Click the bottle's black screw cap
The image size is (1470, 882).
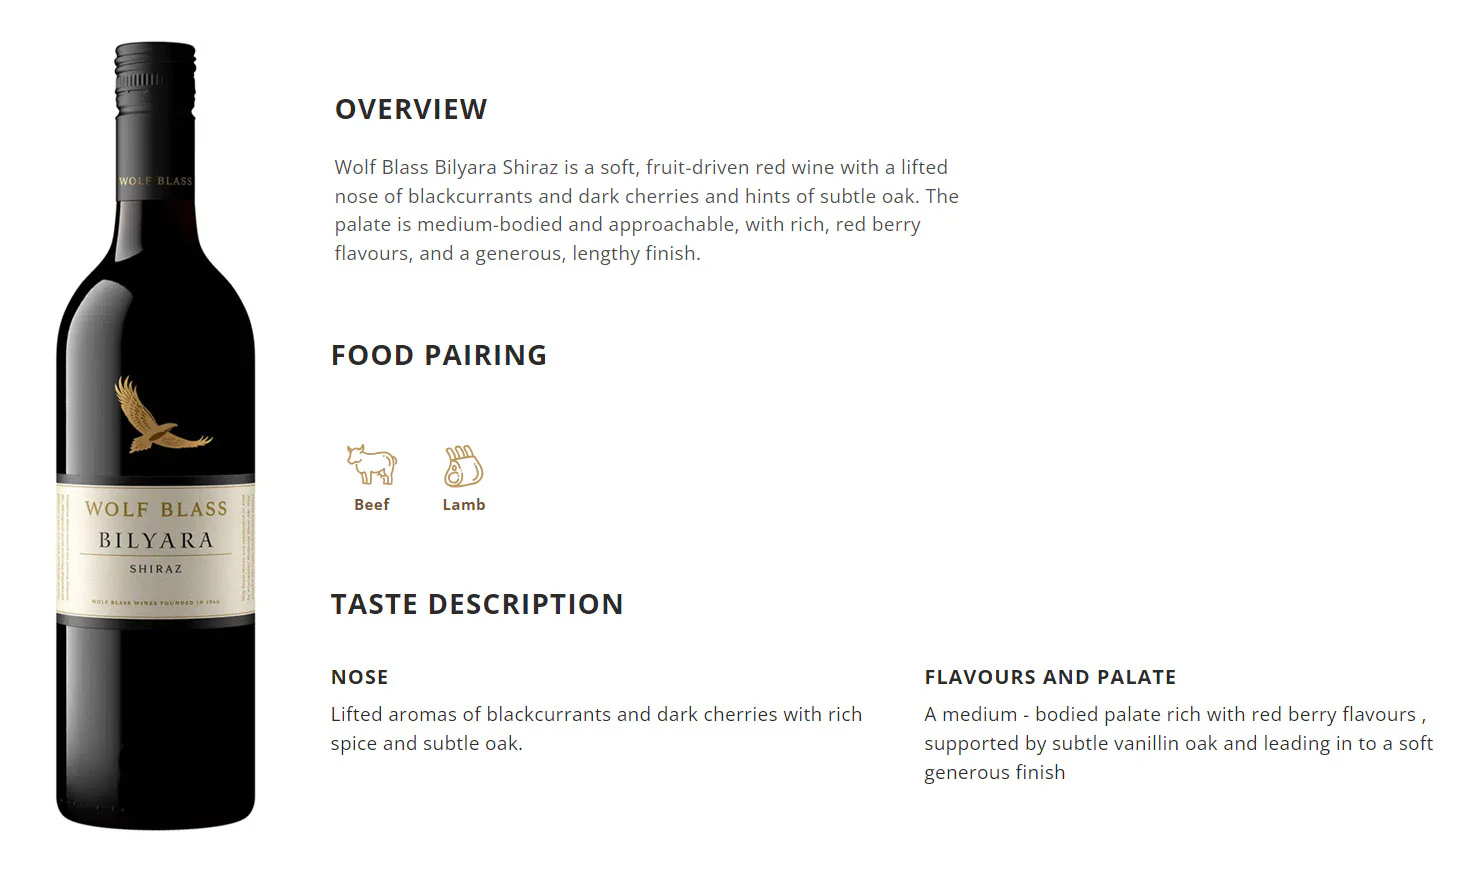[155, 77]
